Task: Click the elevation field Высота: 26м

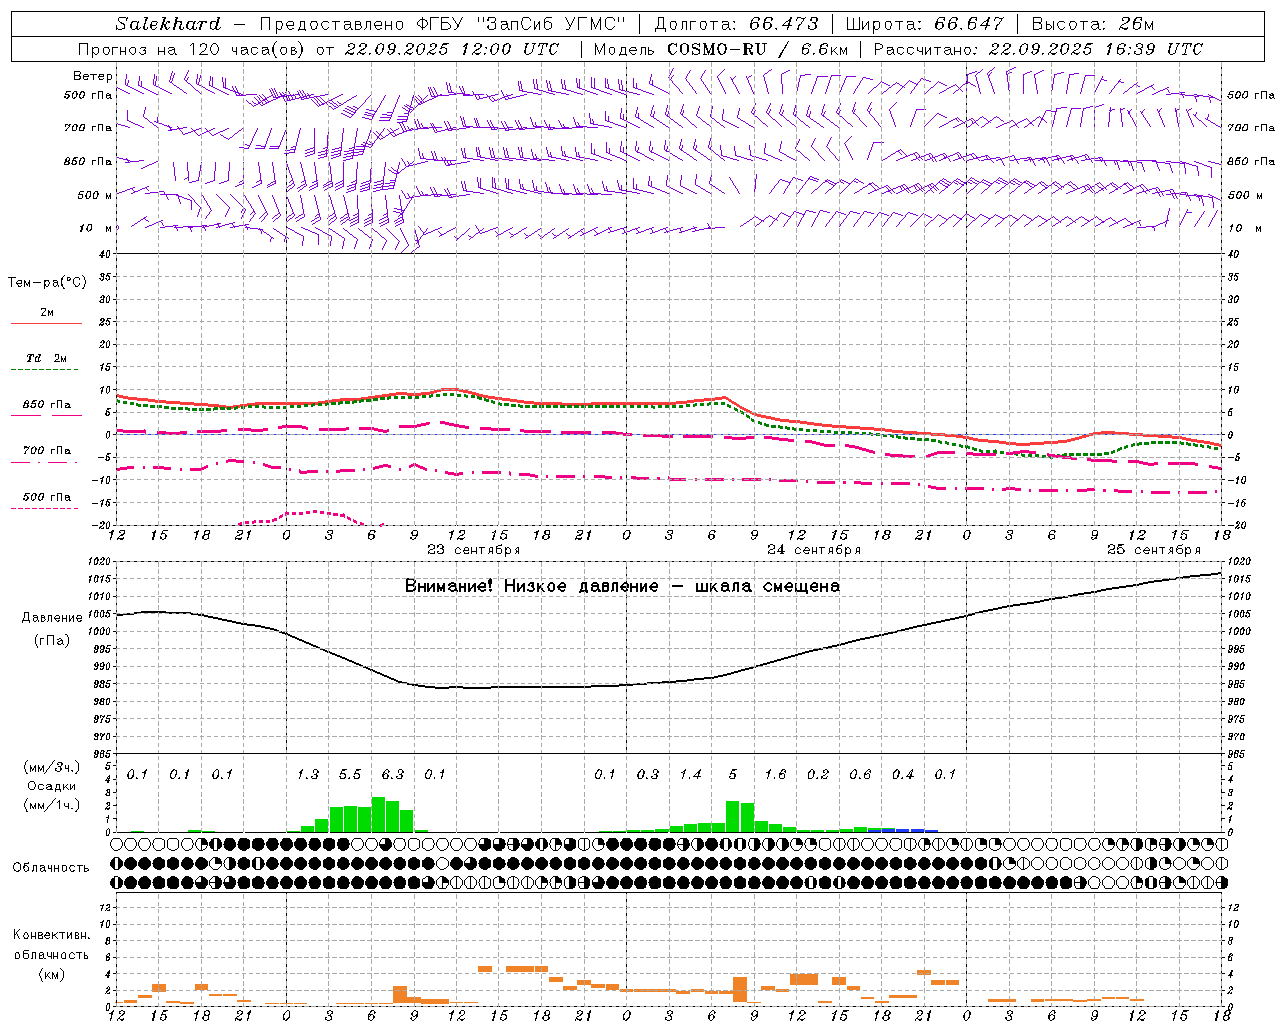Action: coord(1093,24)
